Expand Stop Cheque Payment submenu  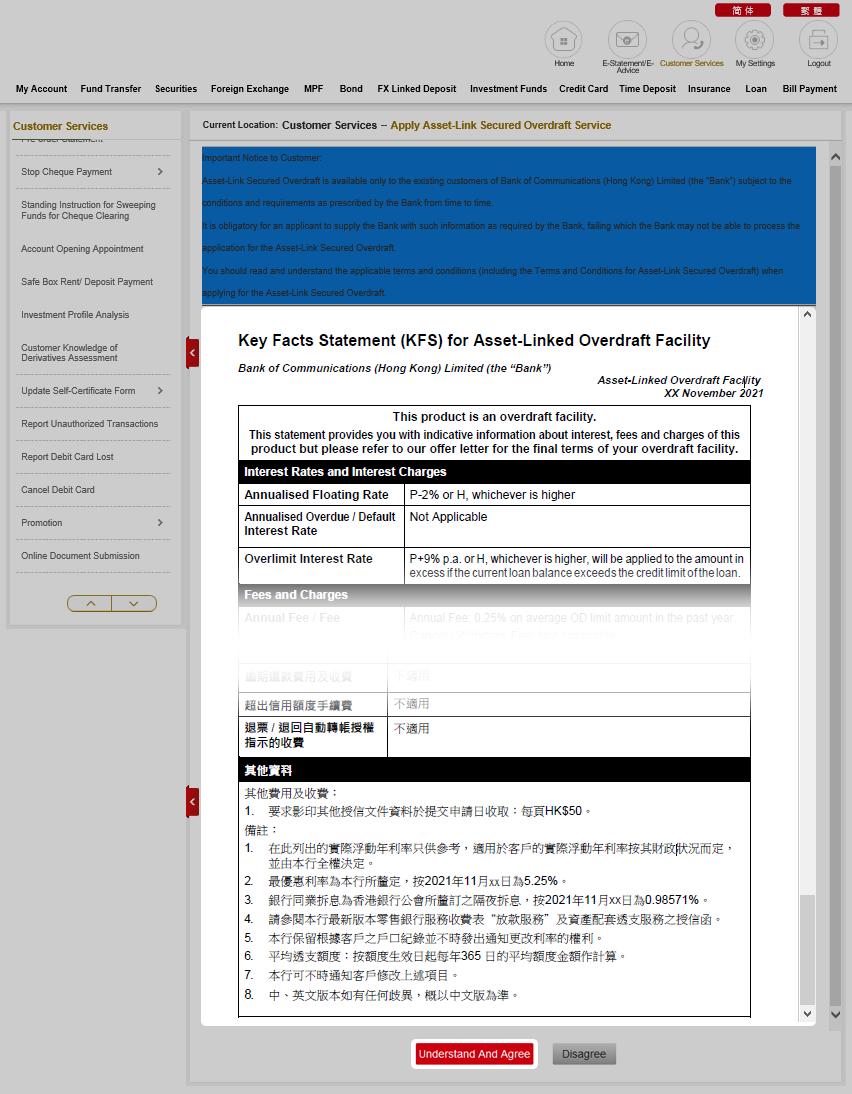click(160, 172)
